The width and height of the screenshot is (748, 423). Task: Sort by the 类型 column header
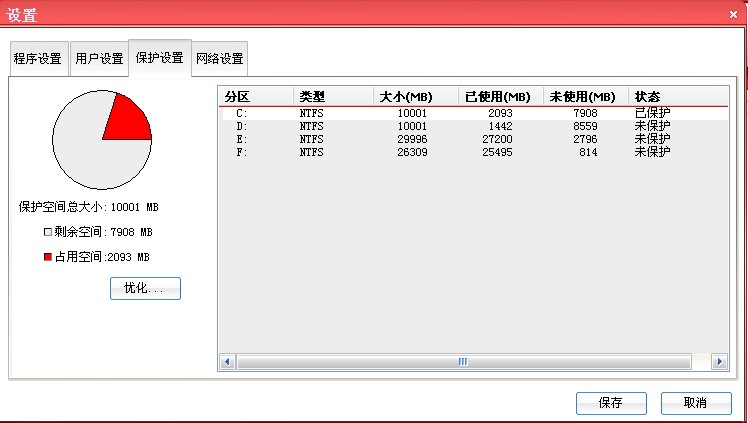[x=333, y=97]
